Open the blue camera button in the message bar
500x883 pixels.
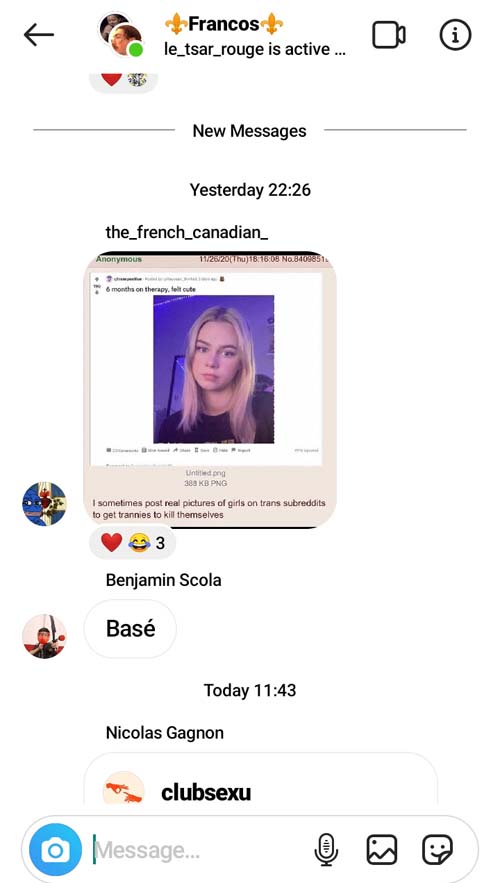(55, 849)
